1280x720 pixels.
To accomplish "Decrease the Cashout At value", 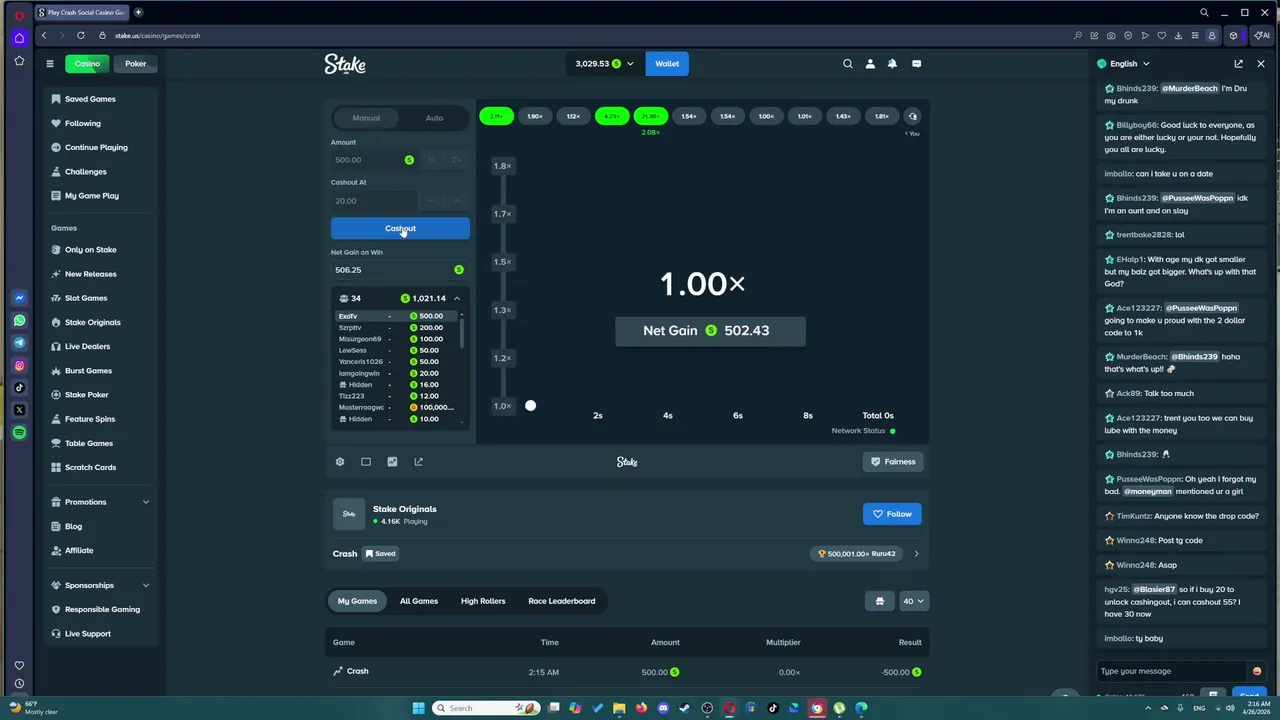I will click(x=432, y=201).
